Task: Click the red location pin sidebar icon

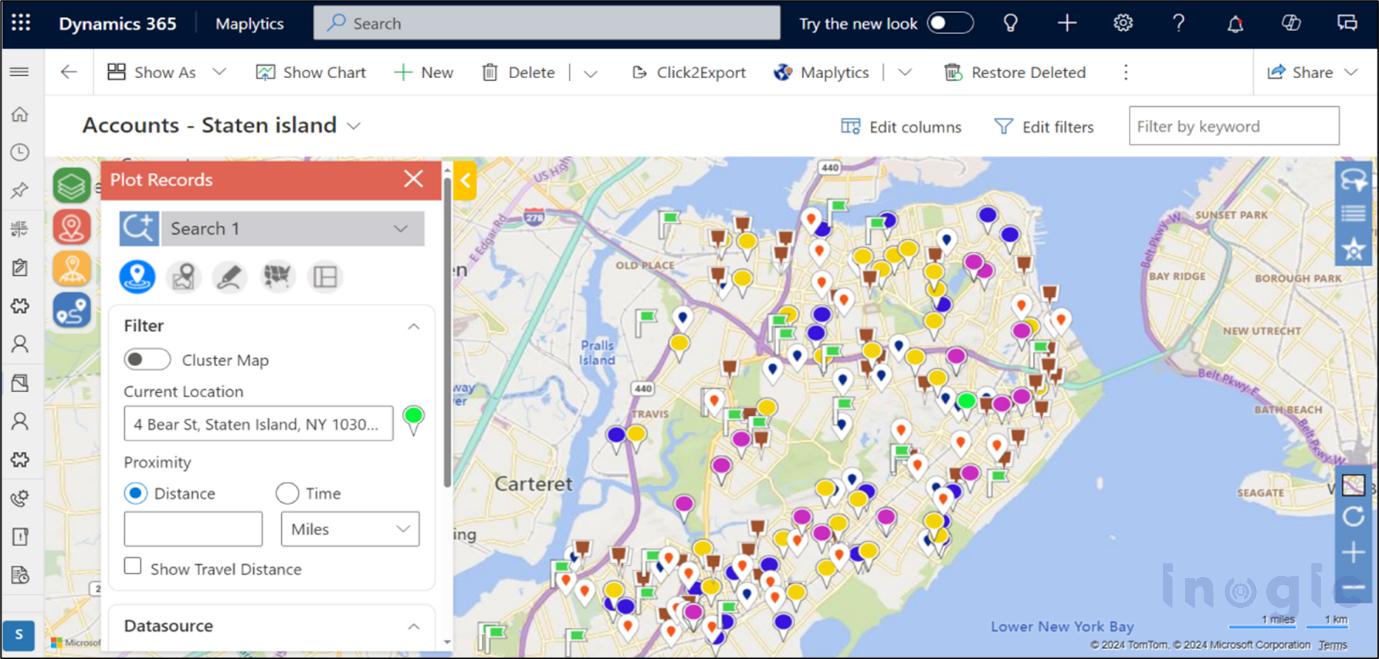Action: pos(72,228)
